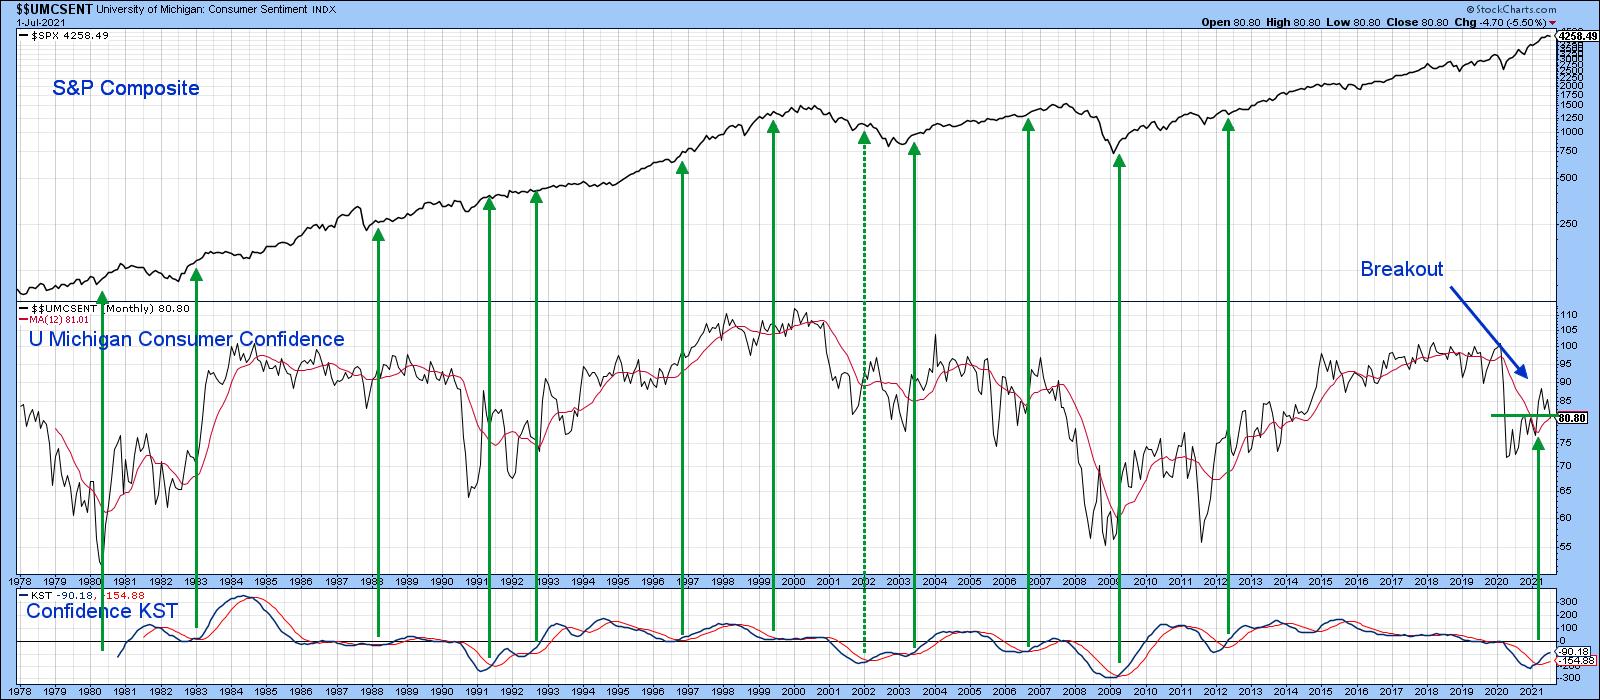Click the 'U Michigan Consumer Confidence' annotation
The width and height of the screenshot is (1600, 700).
[x=186, y=339]
